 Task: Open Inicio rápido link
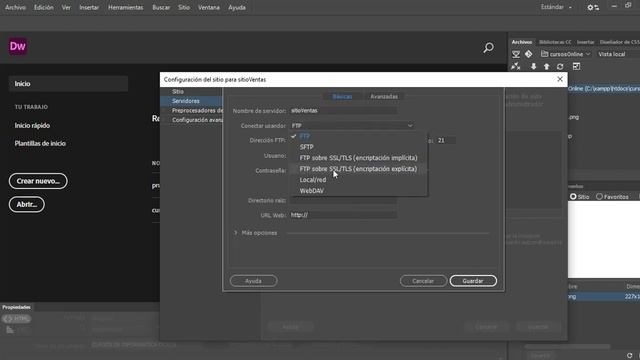tap(32, 126)
